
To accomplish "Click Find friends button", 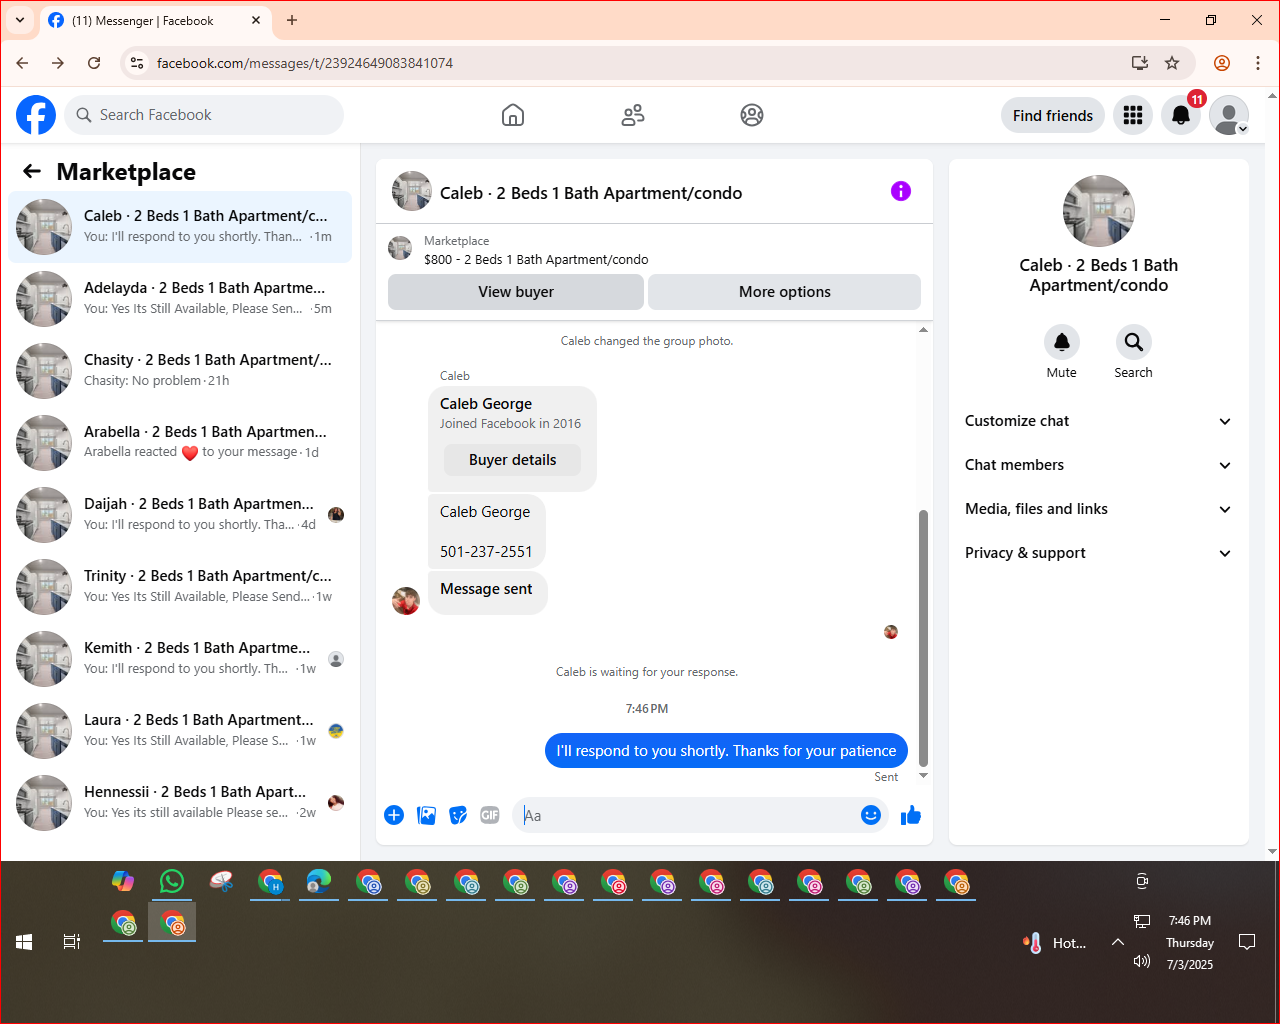I will click(1053, 115).
